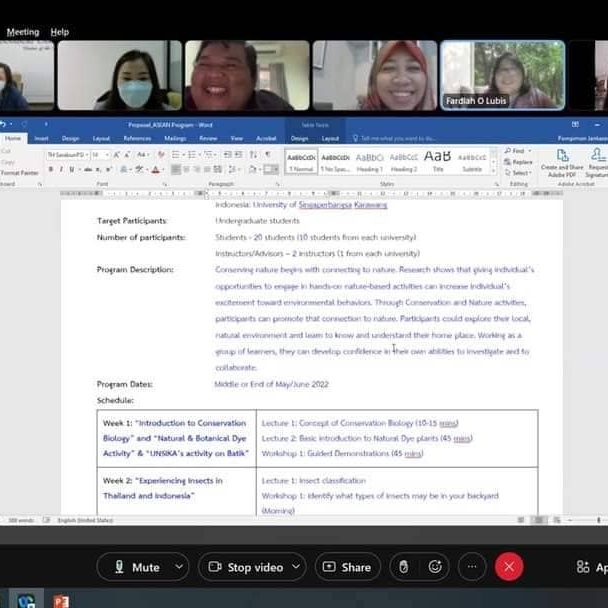Select Fardiah O Lubis video thumbnail
Viewport: 608px width, 608px height.
502,75
